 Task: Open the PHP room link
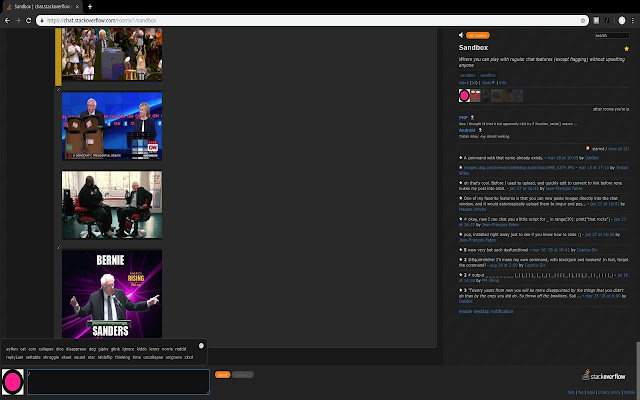[463, 118]
